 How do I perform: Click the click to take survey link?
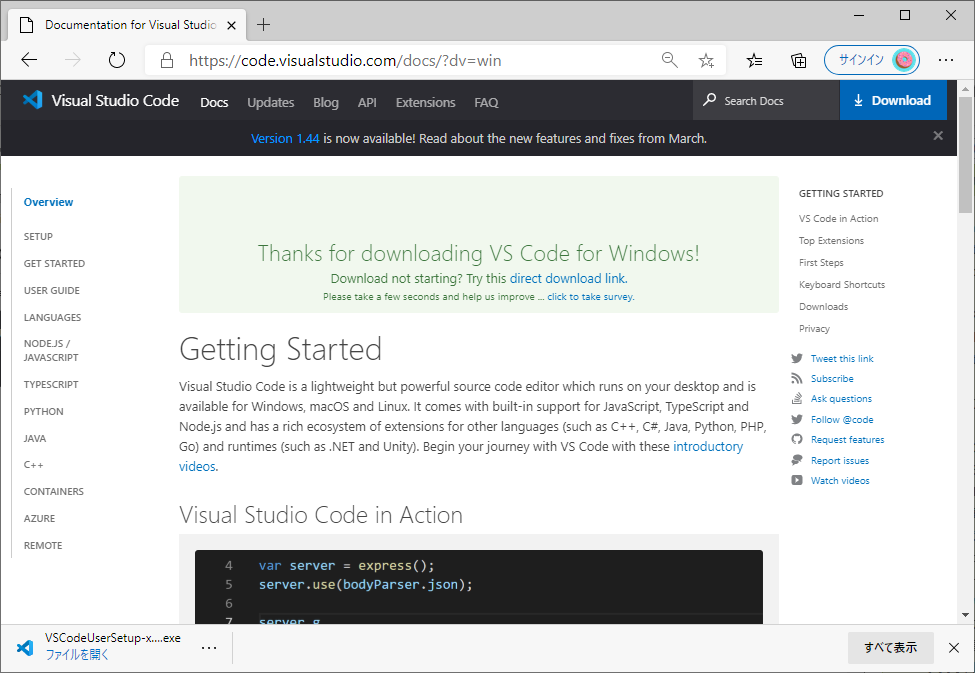pyautogui.click(x=590, y=297)
